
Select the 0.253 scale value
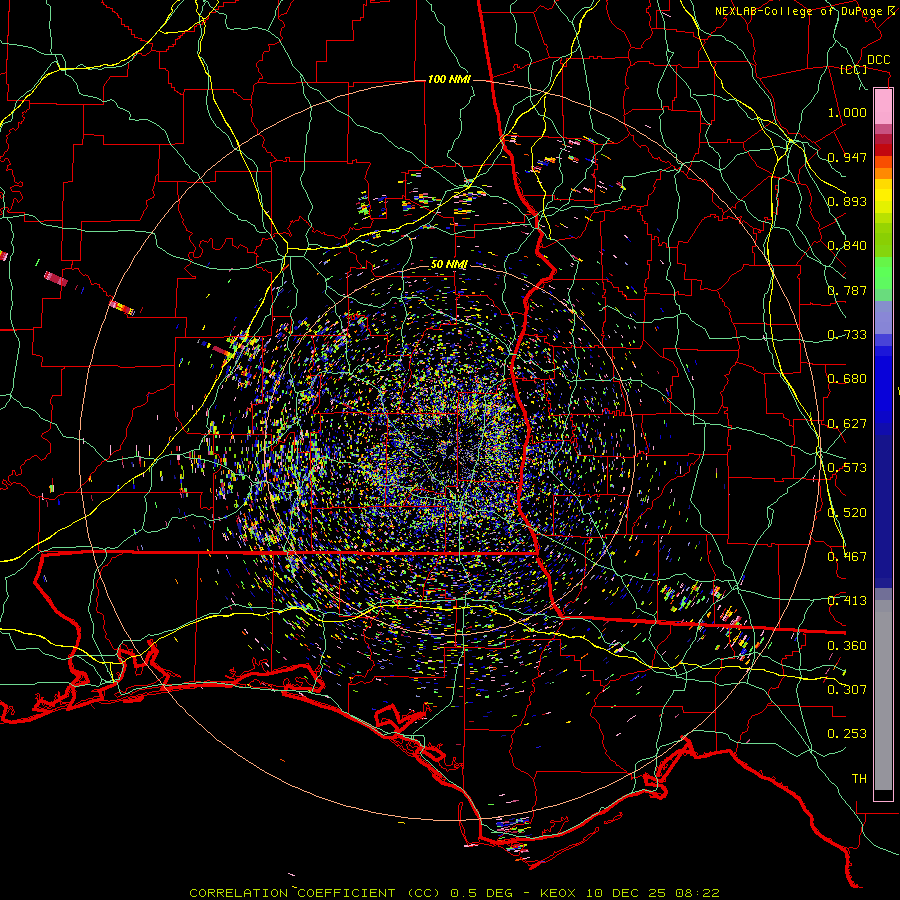tap(847, 734)
